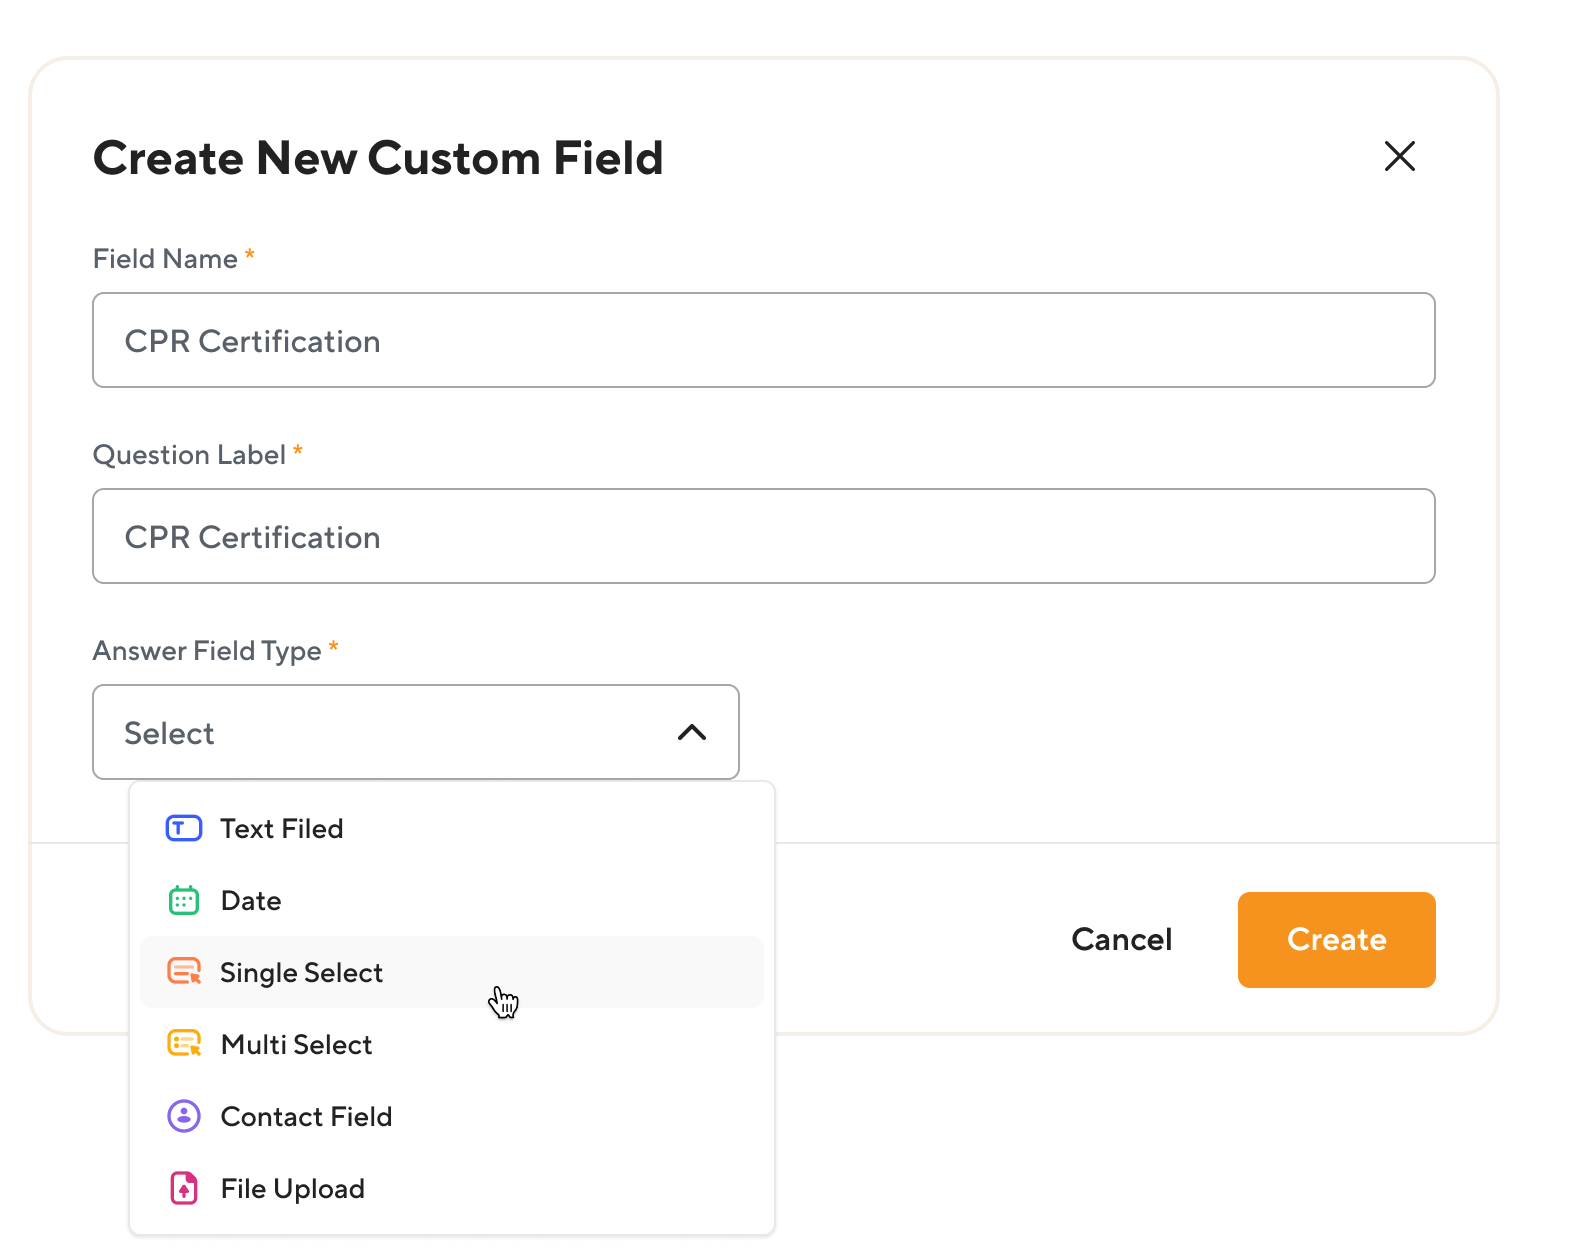The width and height of the screenshot is (1596, 1260).
Task: Collapse dropdown using the chevron arrow
Action: 692,733
